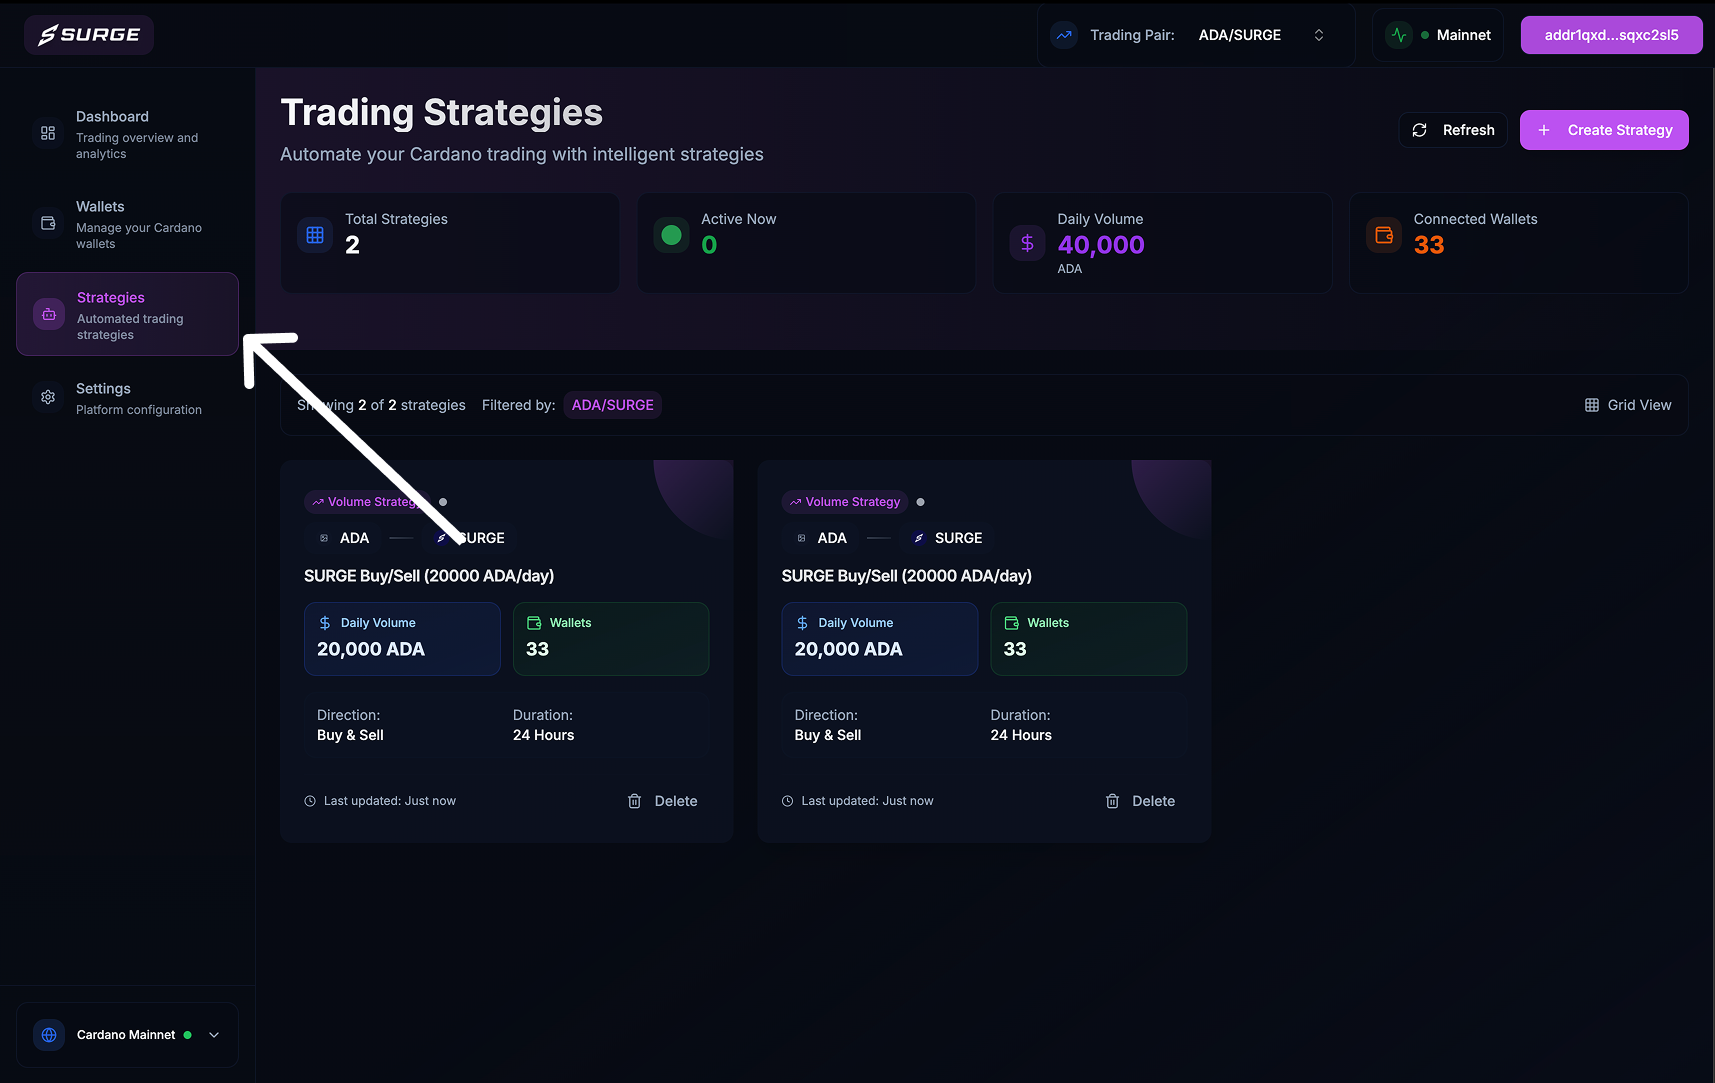
Task: Click the trash icon on first strategy card
Action: point(634,801)
